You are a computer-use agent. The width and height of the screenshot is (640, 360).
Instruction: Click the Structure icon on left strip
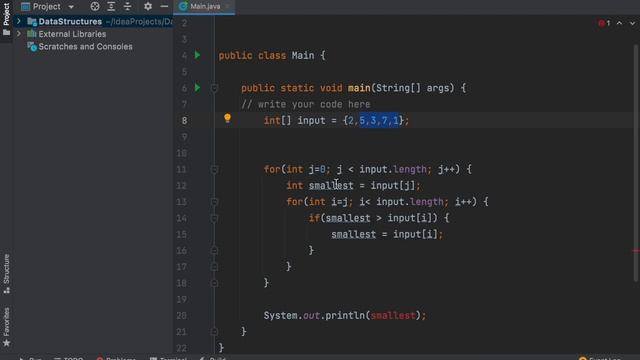click(6, 290)
